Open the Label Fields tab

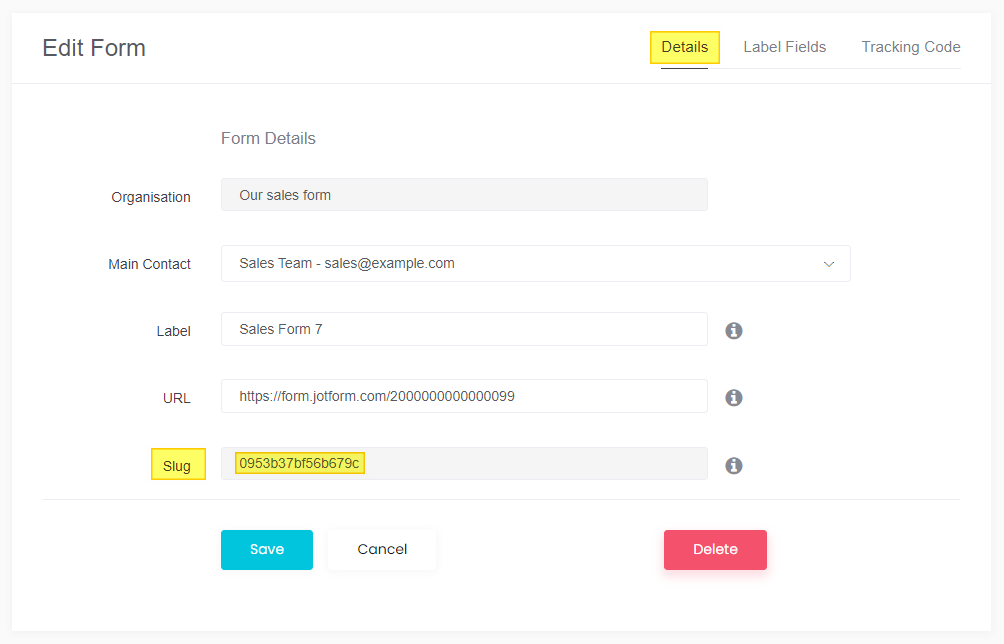784,47
